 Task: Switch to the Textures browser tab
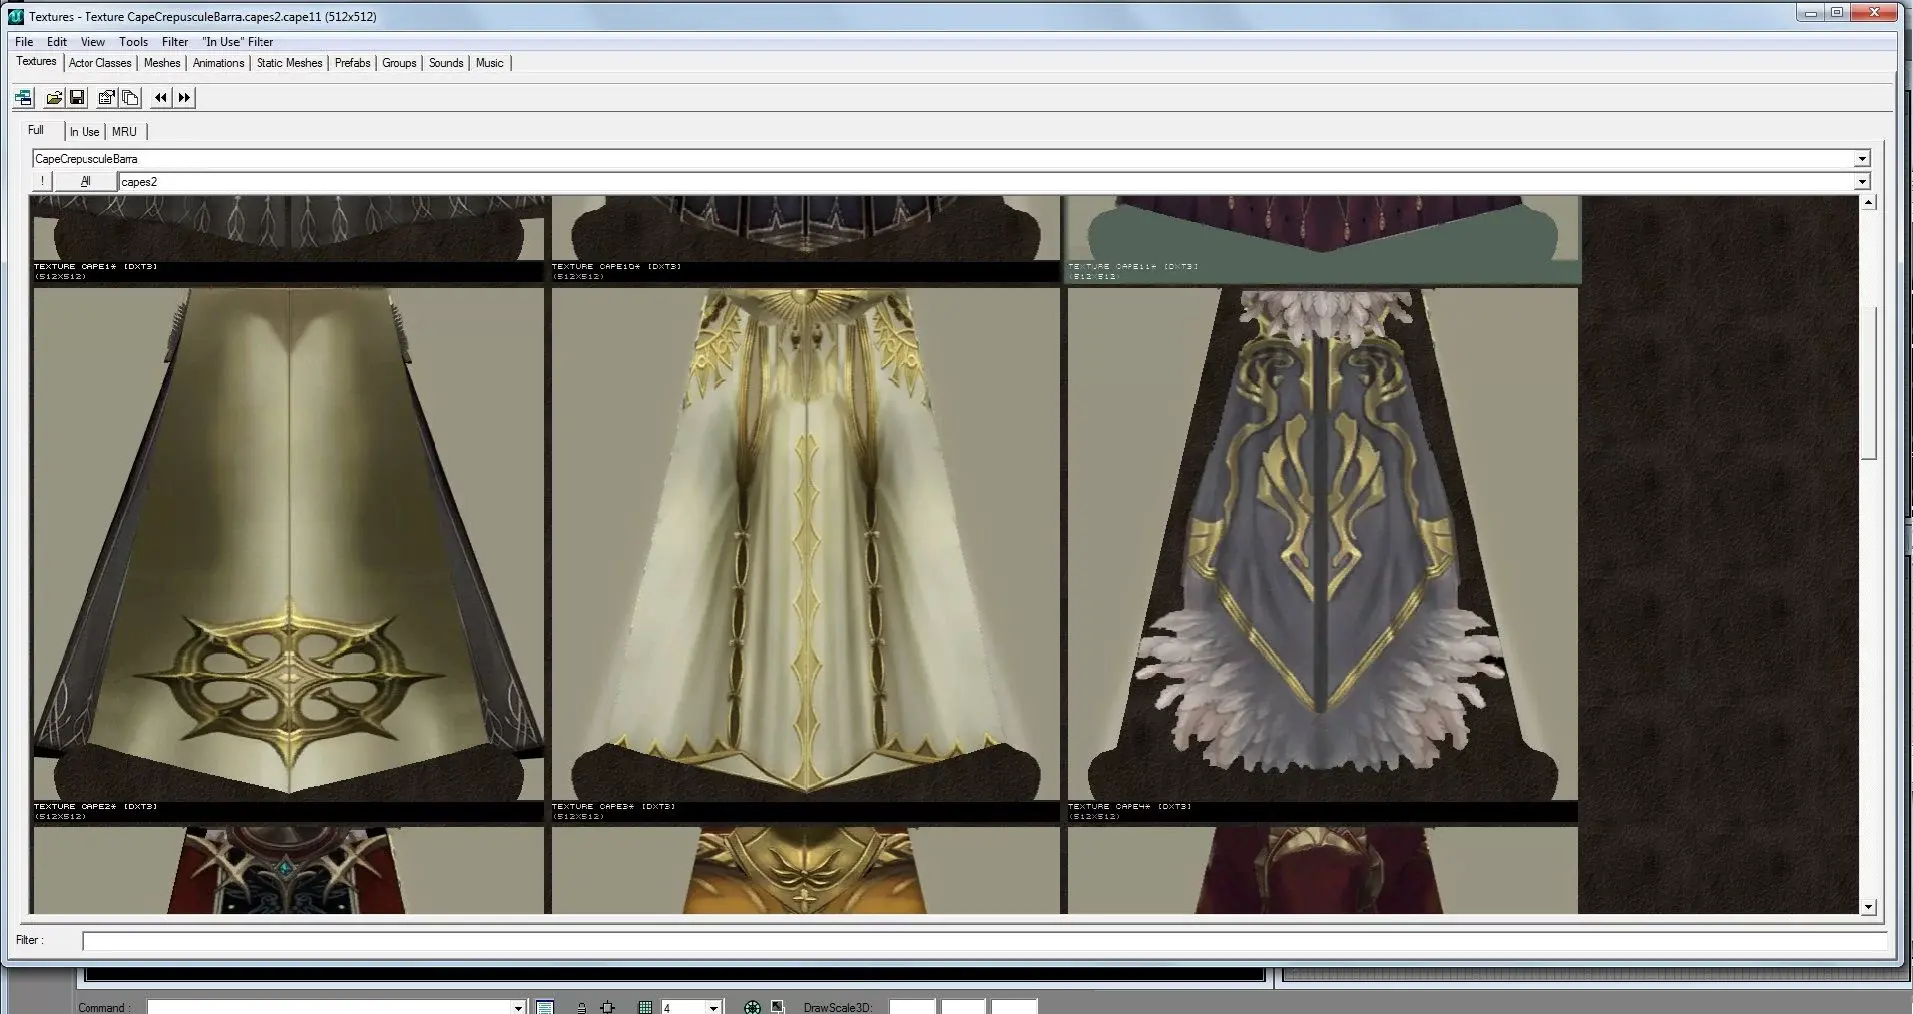(x=36, y=62)
